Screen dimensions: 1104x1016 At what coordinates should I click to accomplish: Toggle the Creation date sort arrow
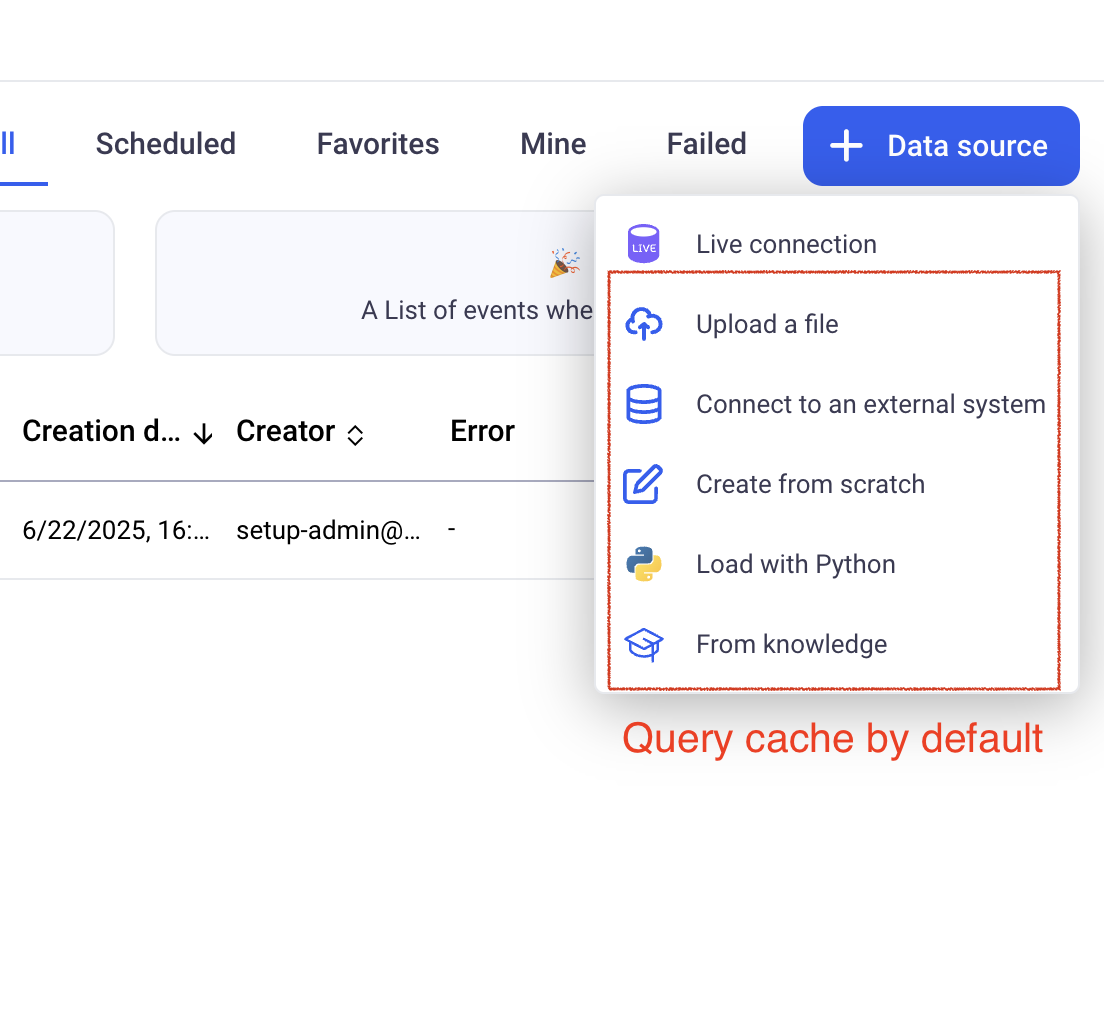pyautogui.click(x=204, y=433)
